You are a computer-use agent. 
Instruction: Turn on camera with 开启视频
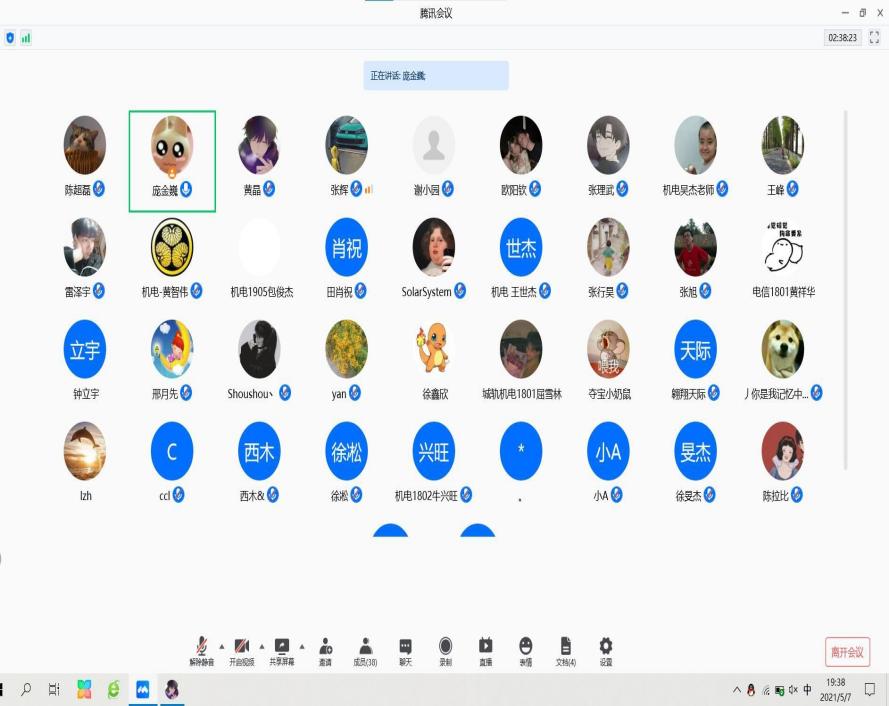(x=241, y=646)
